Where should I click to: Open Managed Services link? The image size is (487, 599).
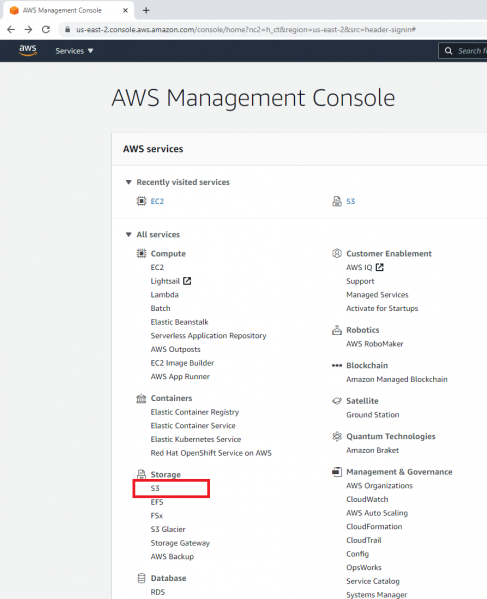point(377,295)
